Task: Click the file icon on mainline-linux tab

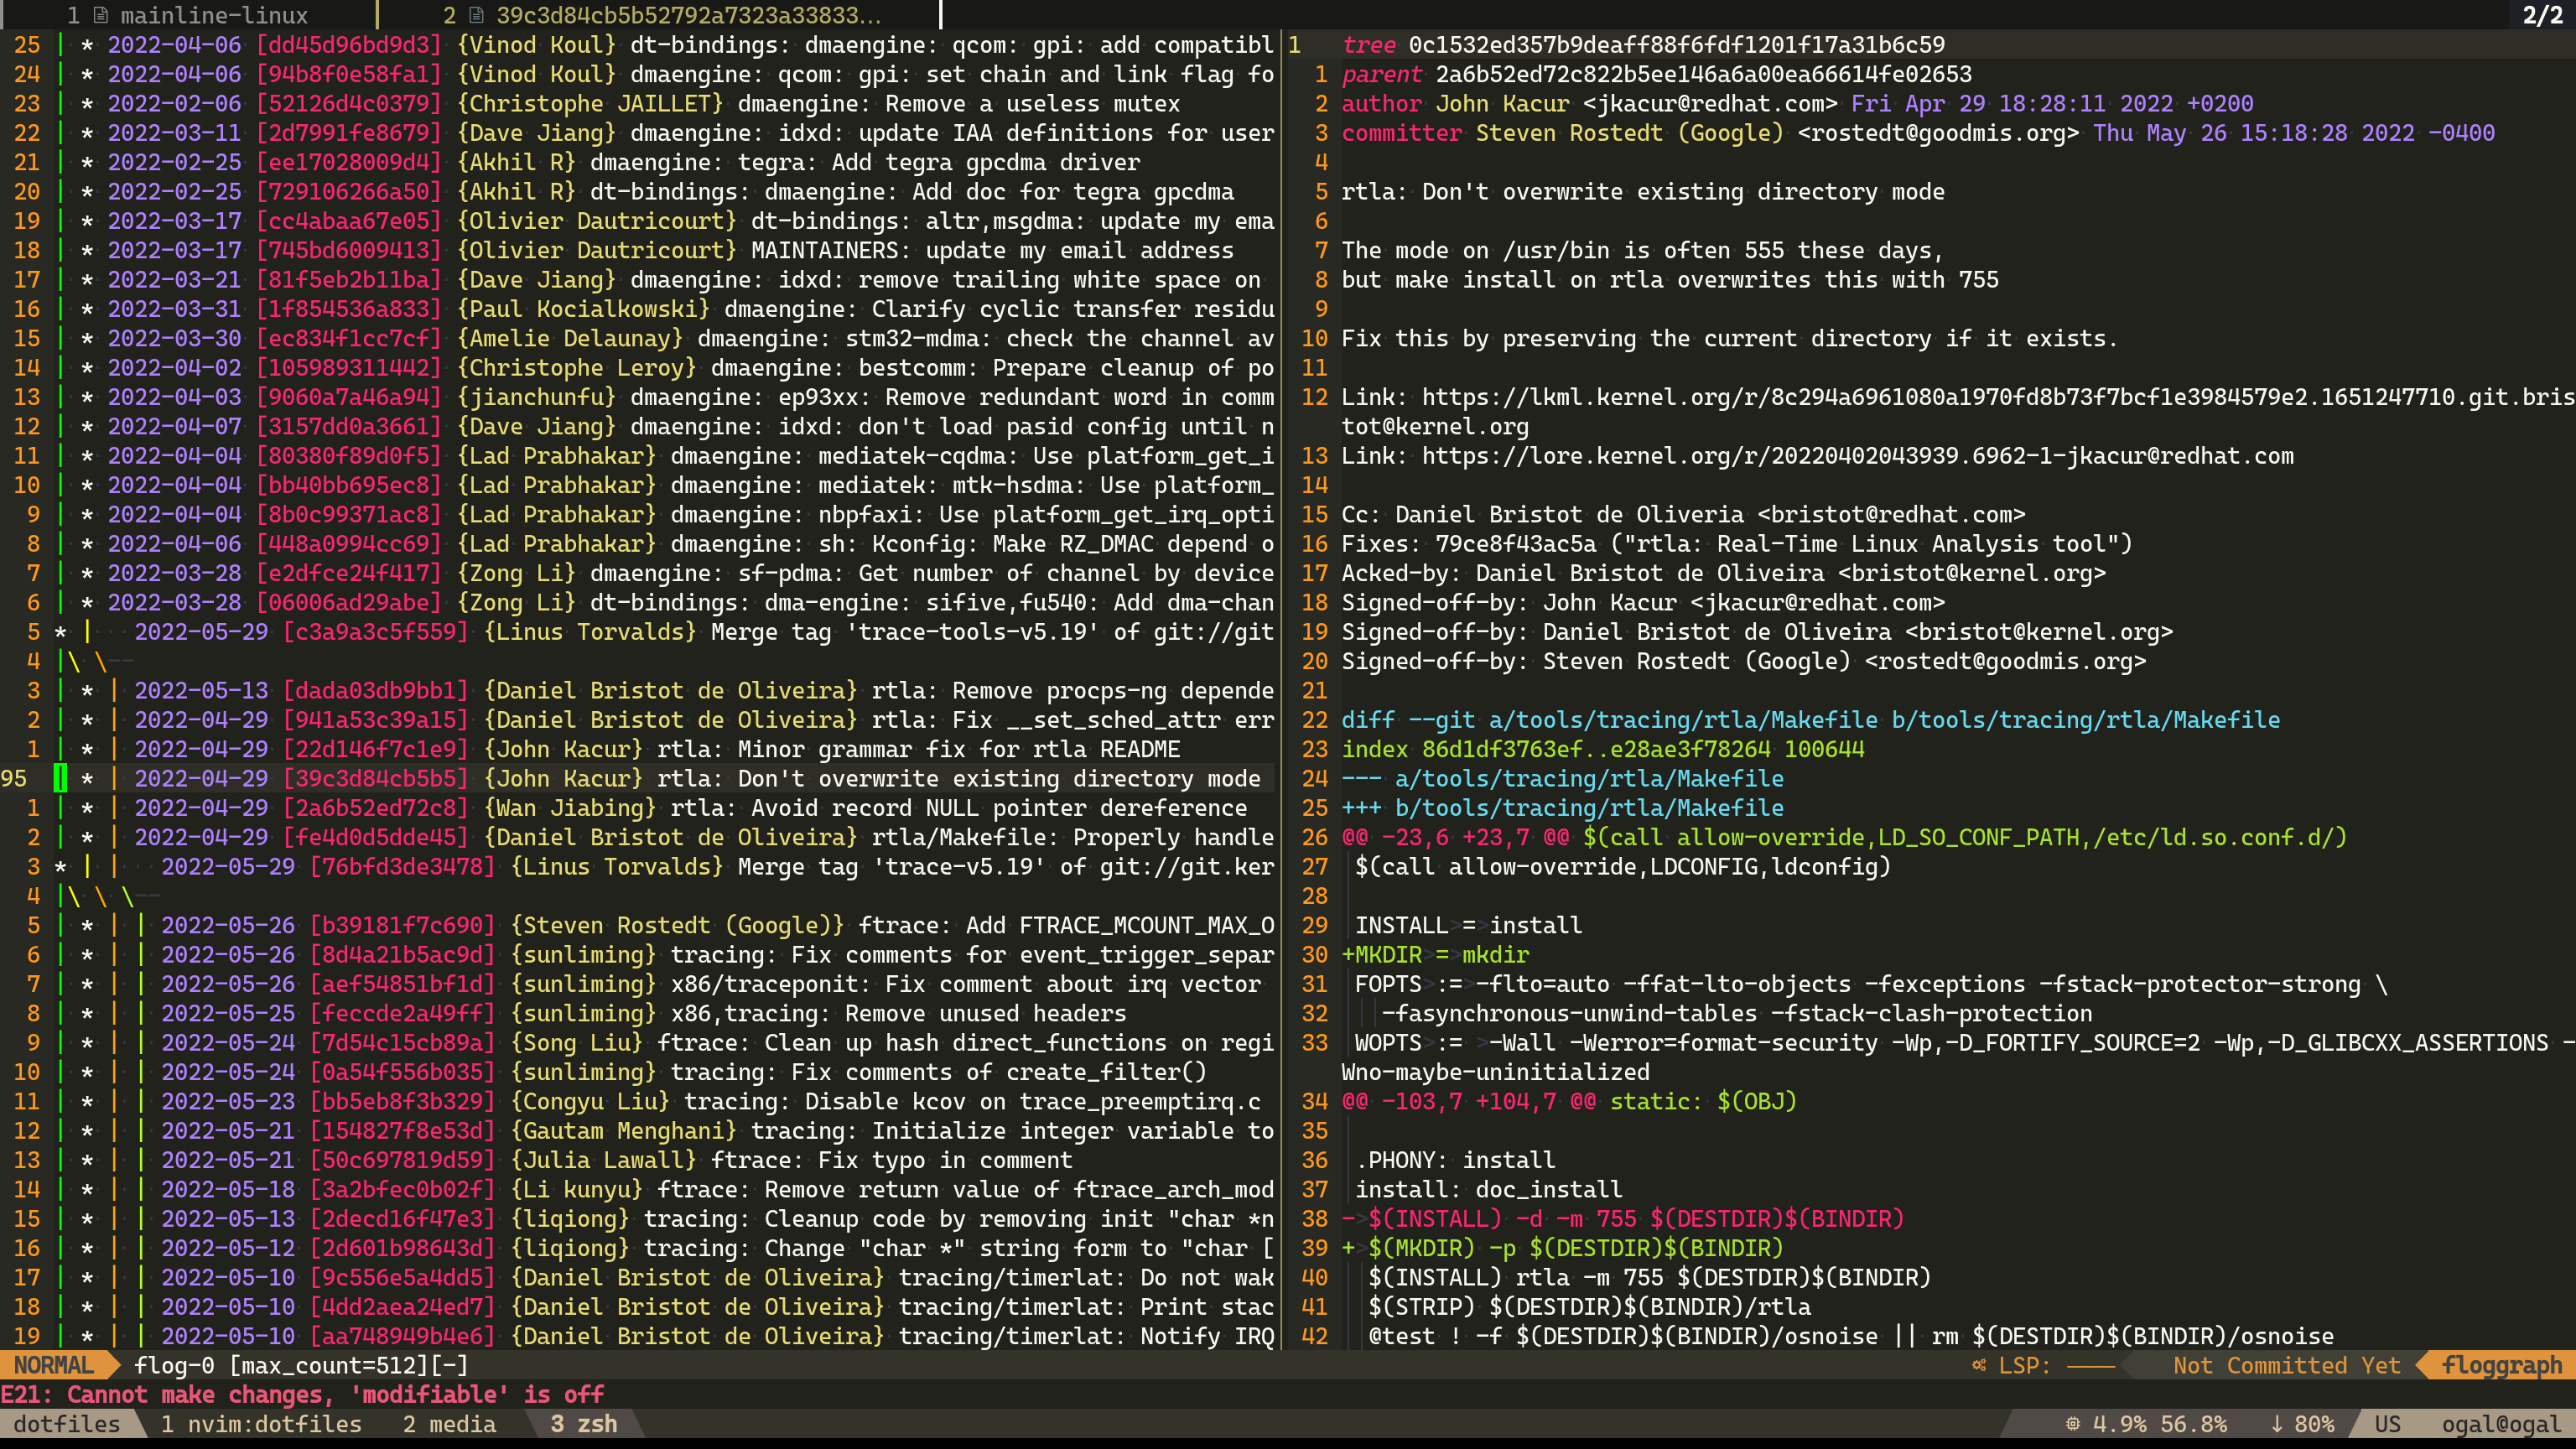Action: coord(101,15)
